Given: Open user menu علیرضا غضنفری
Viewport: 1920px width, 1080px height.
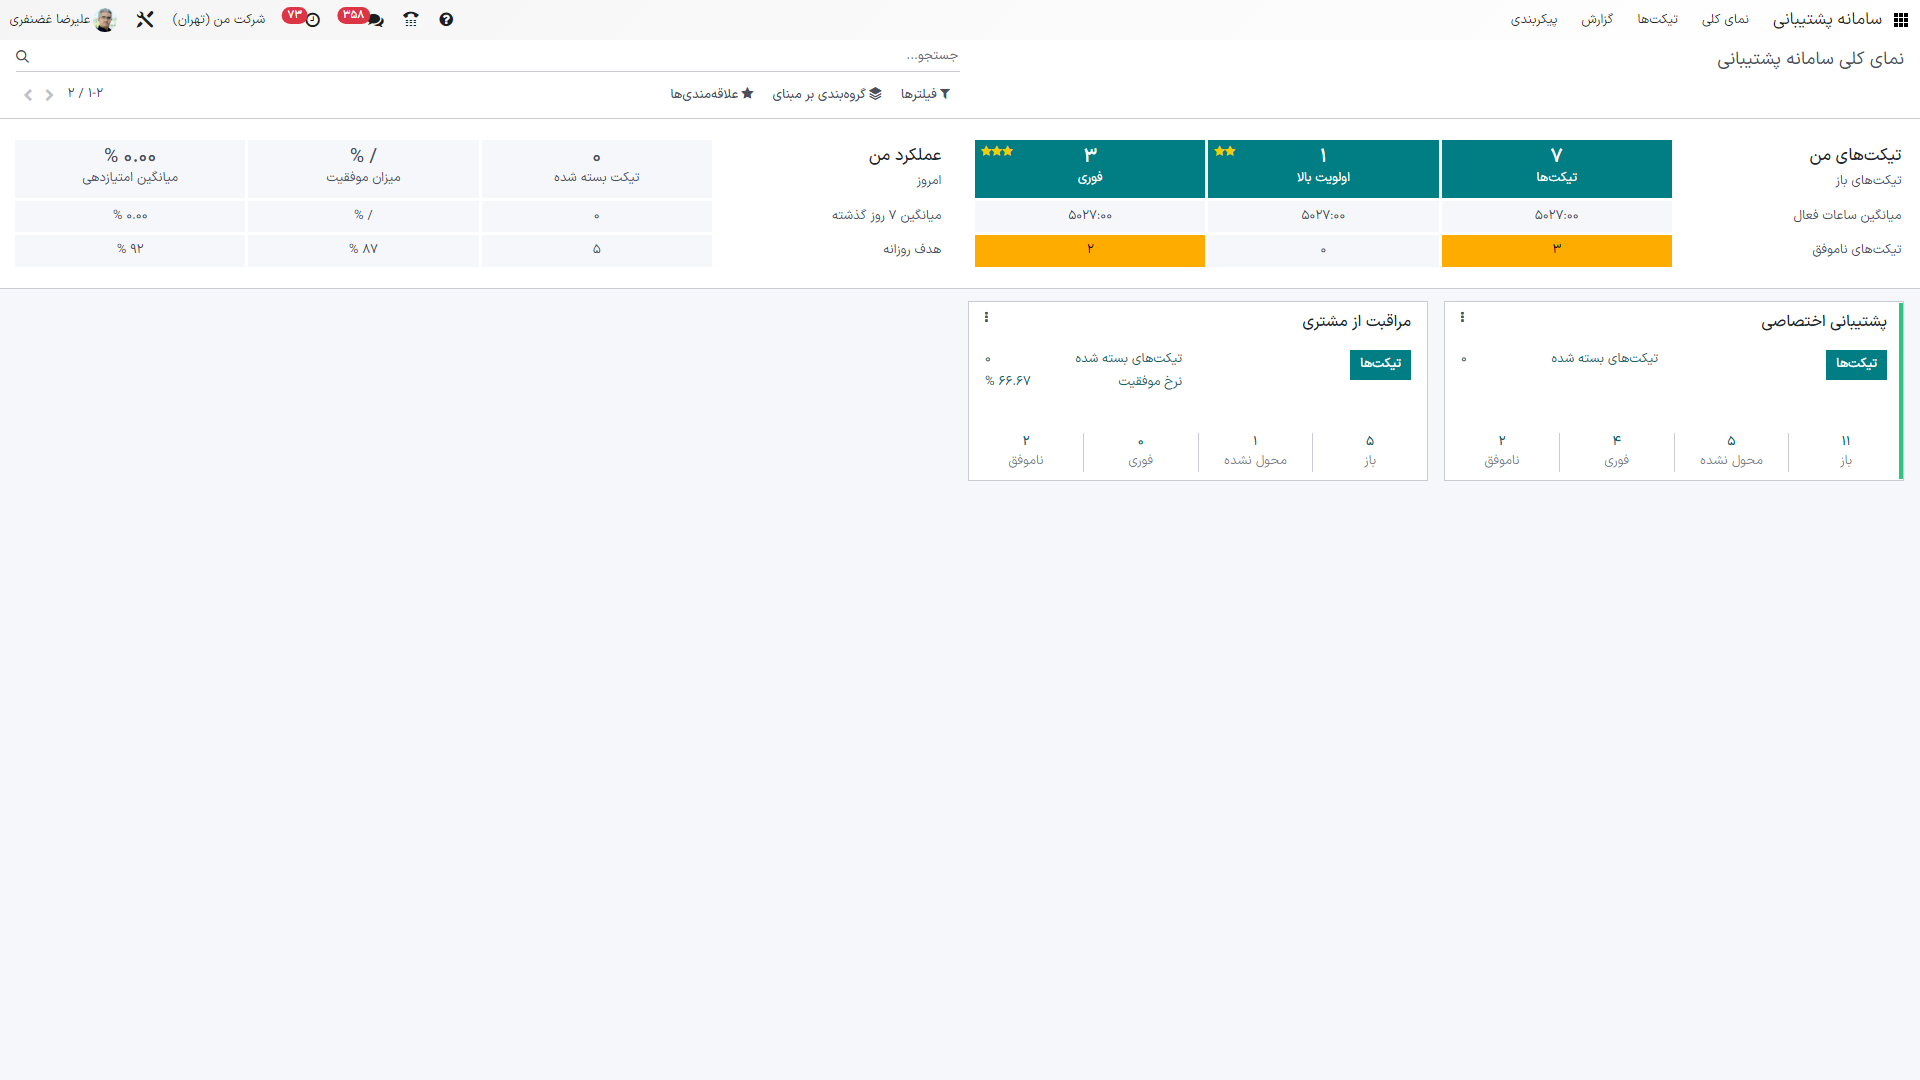Looking at the screenshot, I should [x=62, y=20].
